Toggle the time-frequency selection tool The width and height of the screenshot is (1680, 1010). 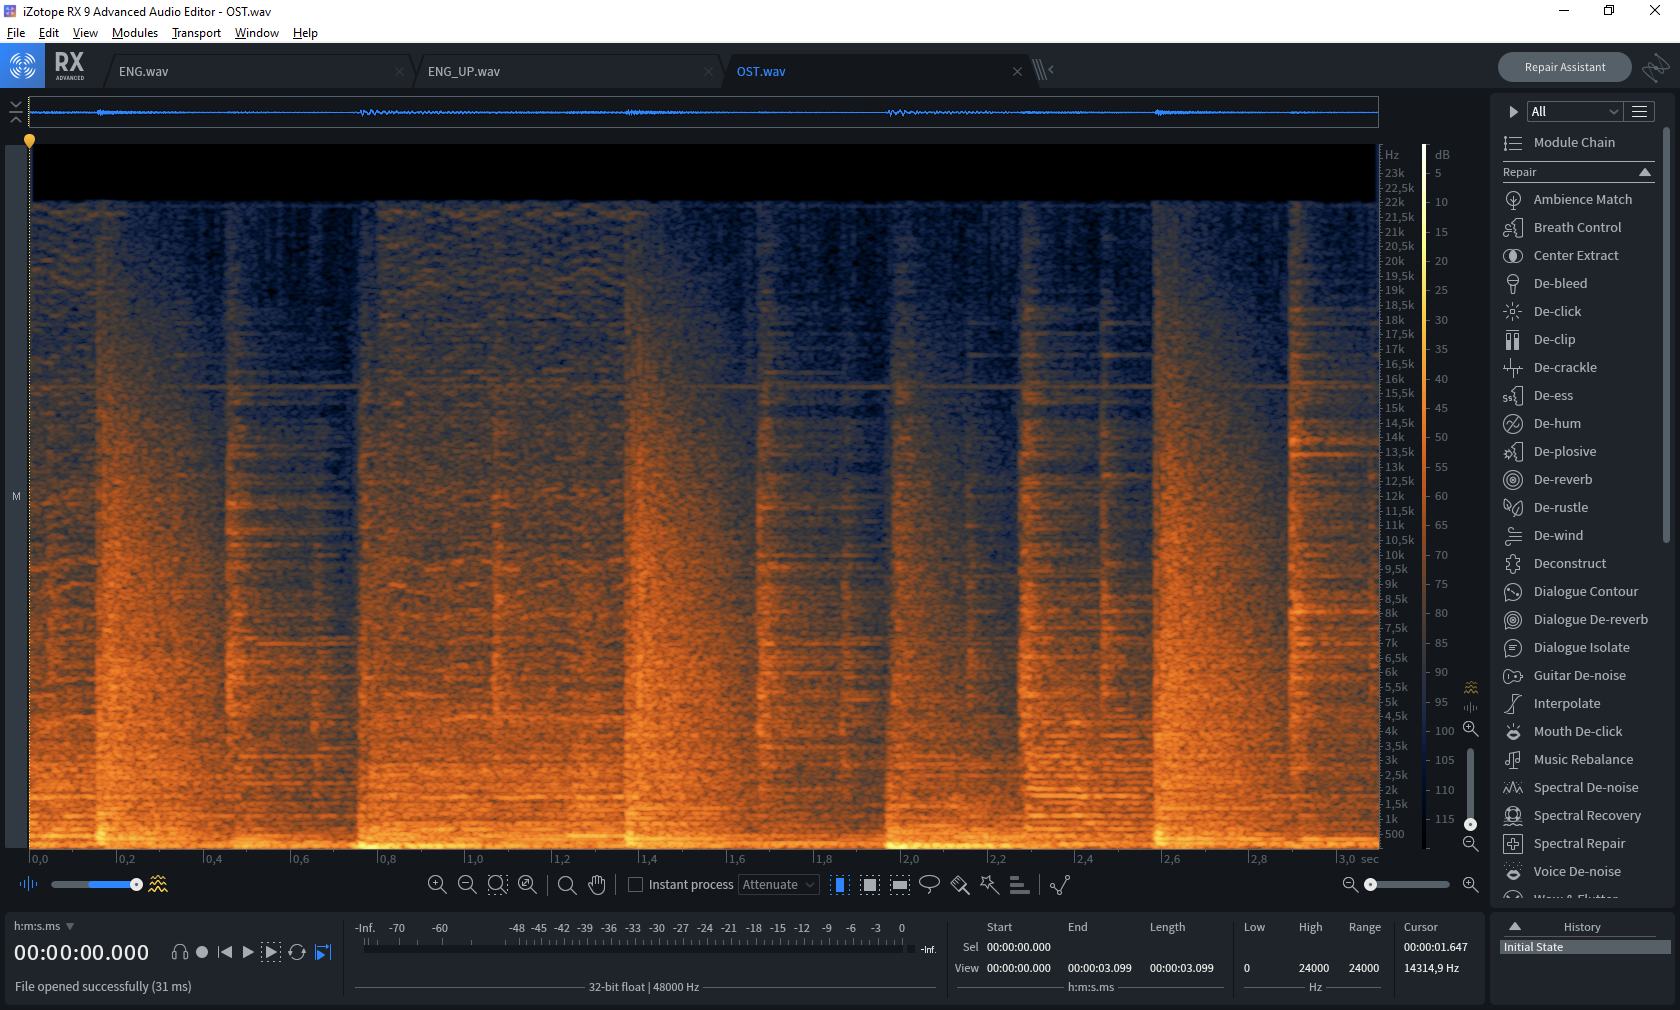point(870,885)
